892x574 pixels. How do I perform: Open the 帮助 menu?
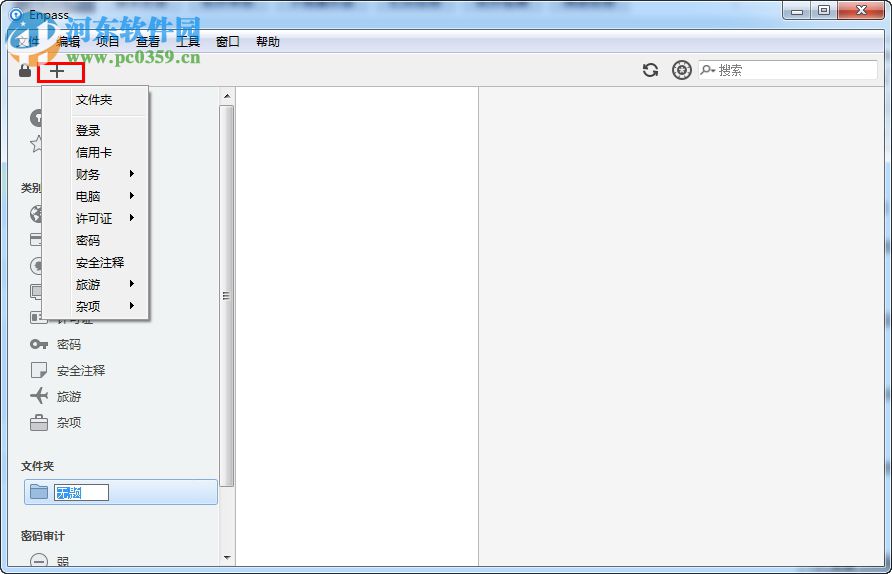tap(267, 42)
